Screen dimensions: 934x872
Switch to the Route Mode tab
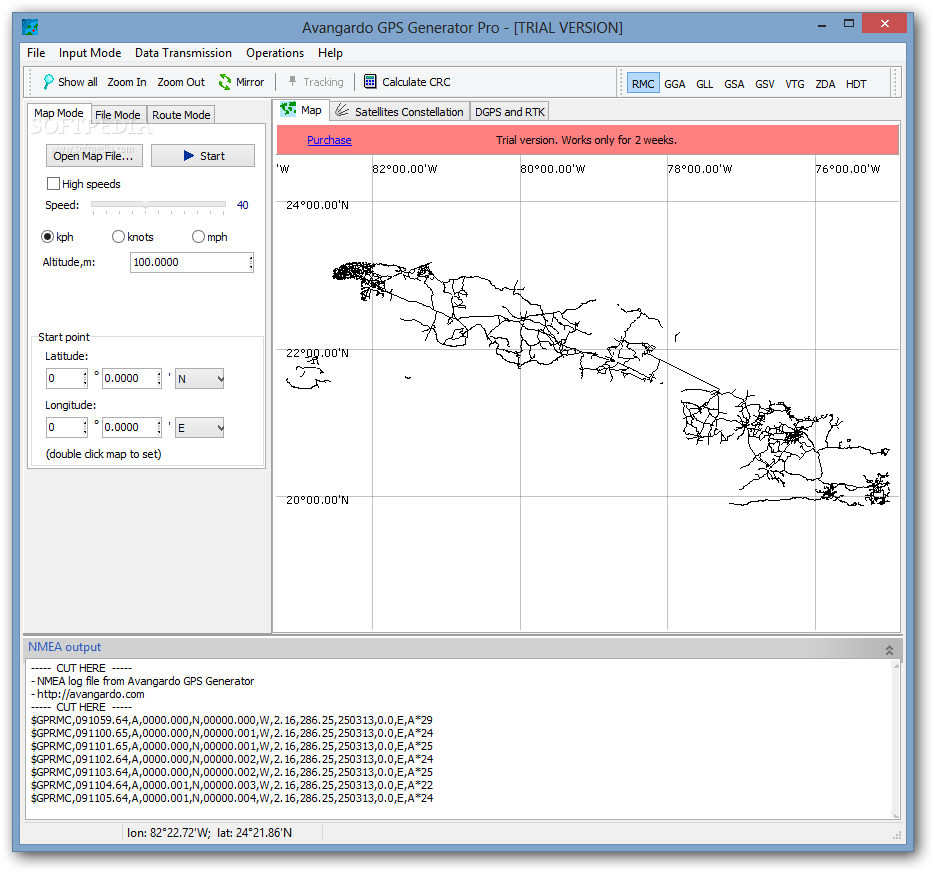181,115
